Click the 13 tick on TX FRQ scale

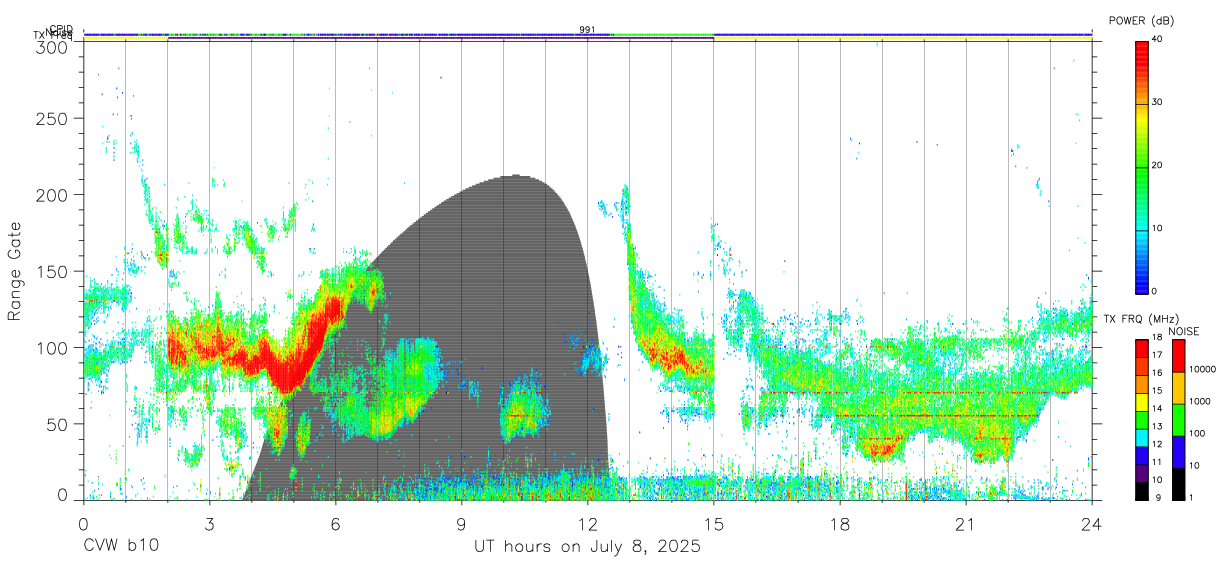click(1157, 426)
